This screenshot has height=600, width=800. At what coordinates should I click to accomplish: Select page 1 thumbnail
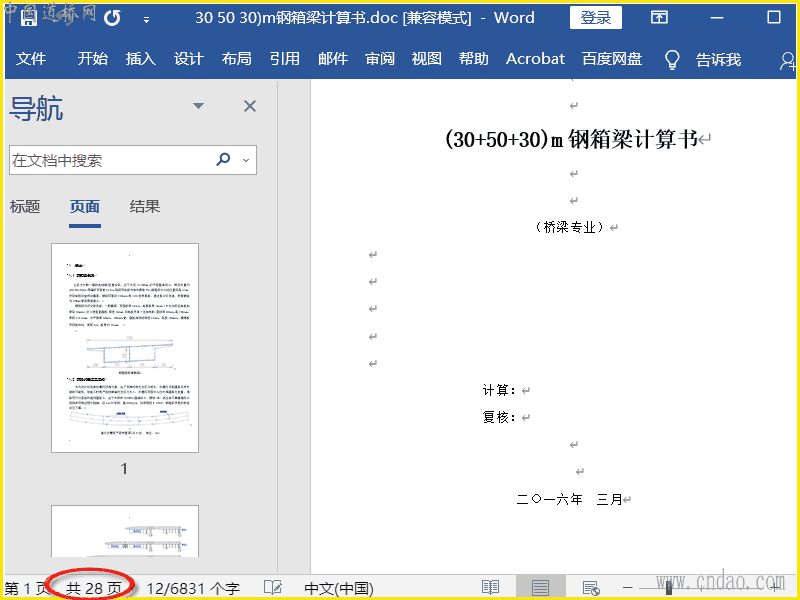coord(125,348)
